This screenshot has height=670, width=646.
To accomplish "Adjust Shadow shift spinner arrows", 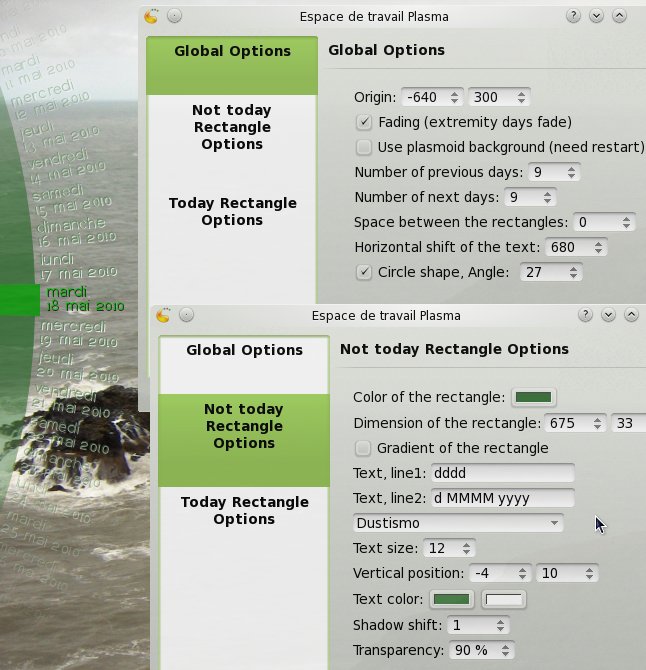I will tap(500, 626).
